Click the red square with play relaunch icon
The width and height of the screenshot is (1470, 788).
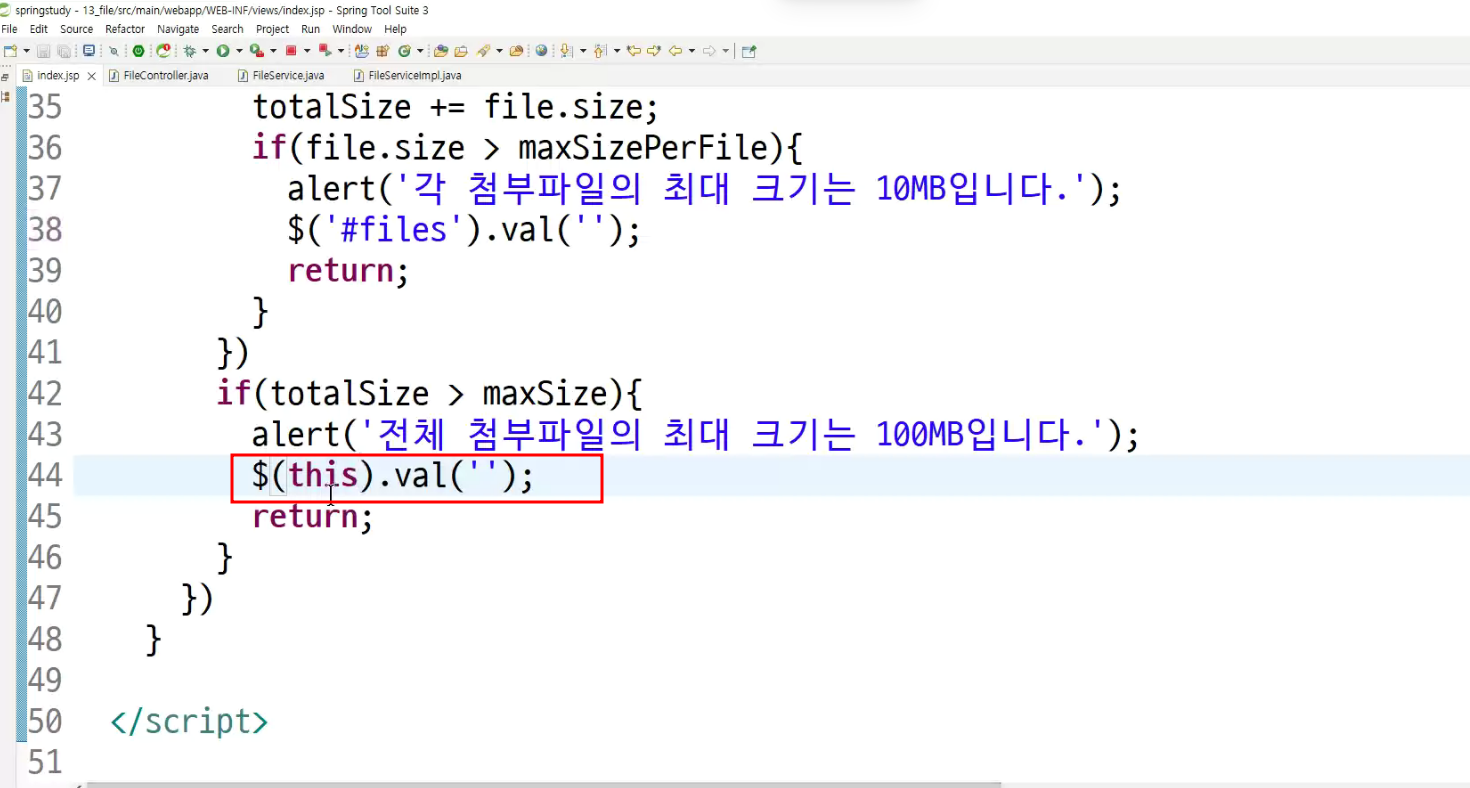click(x=324, y=50)
